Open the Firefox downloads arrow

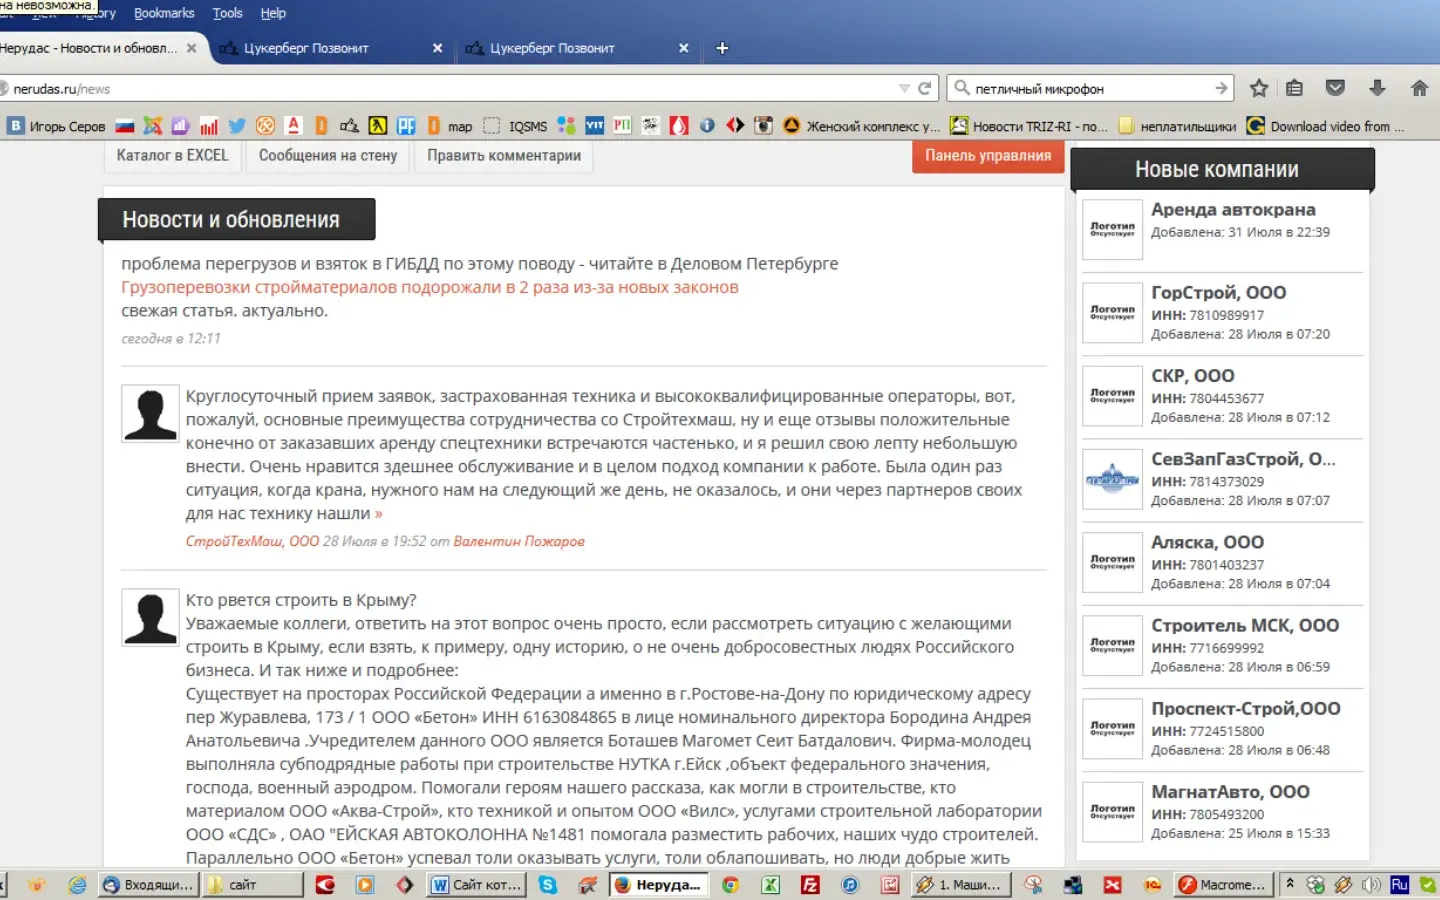pos(1377,88)
